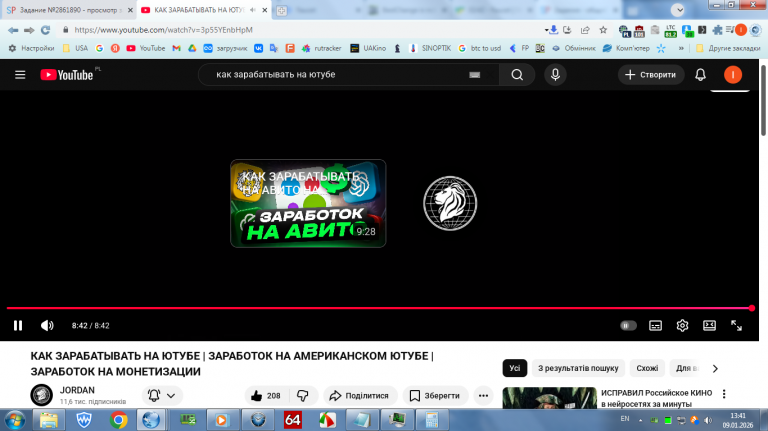Screen dimensions: 768x431
Task: Open suggested ЗАРАБОТОК НА АВИТО end-screen video
Action: [x=308, y=203]
